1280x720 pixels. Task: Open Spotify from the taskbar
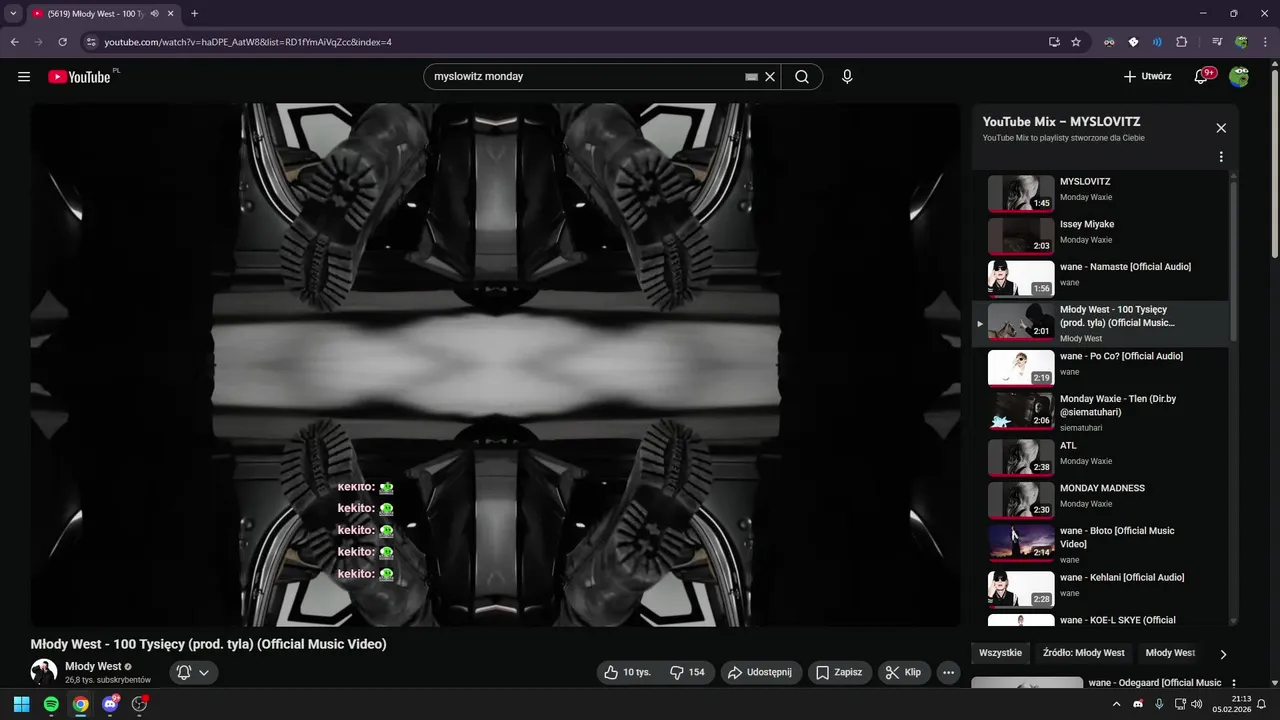[51, 704]
